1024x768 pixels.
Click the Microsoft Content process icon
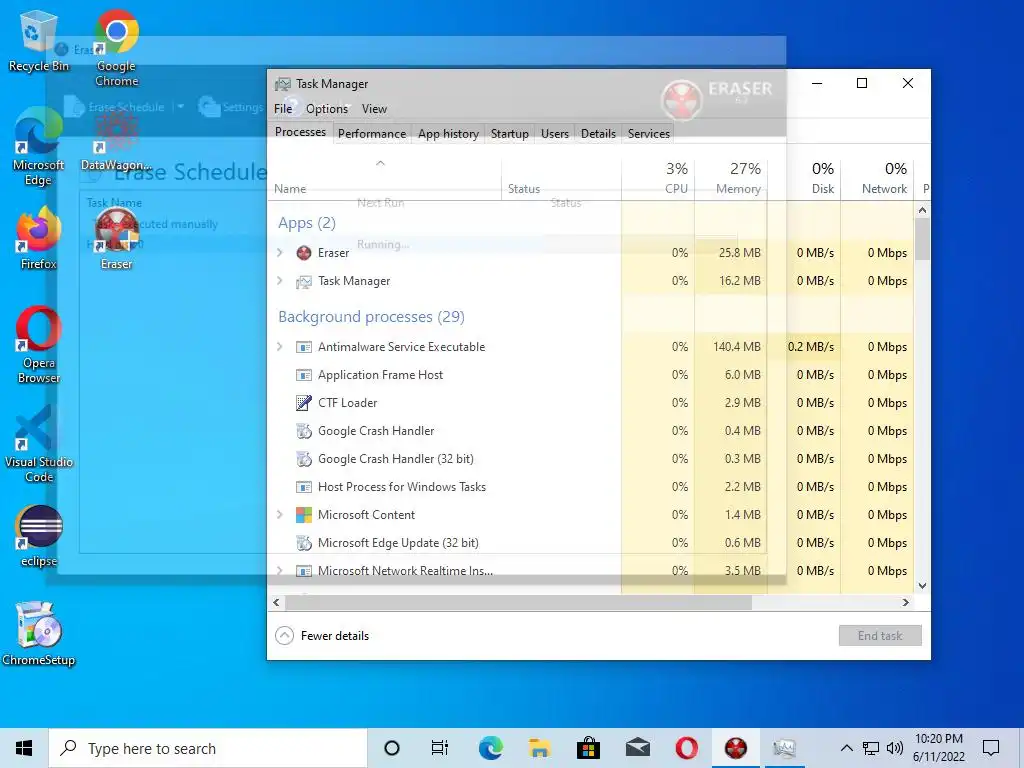click(304, 515)
